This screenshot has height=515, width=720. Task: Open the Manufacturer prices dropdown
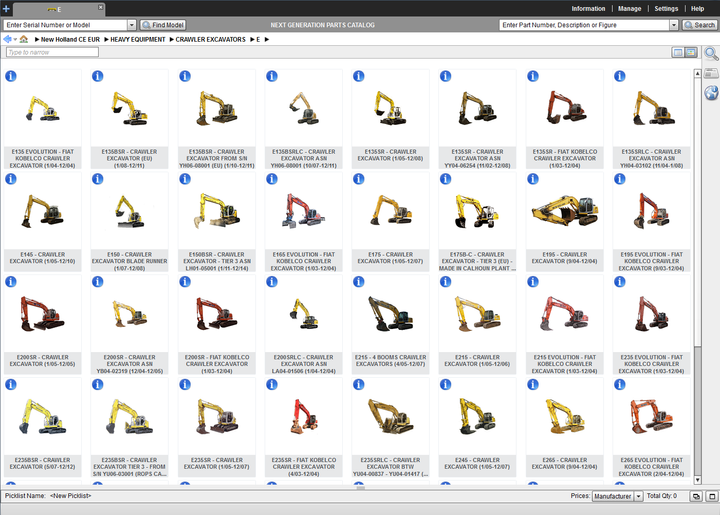coord(638,496)
